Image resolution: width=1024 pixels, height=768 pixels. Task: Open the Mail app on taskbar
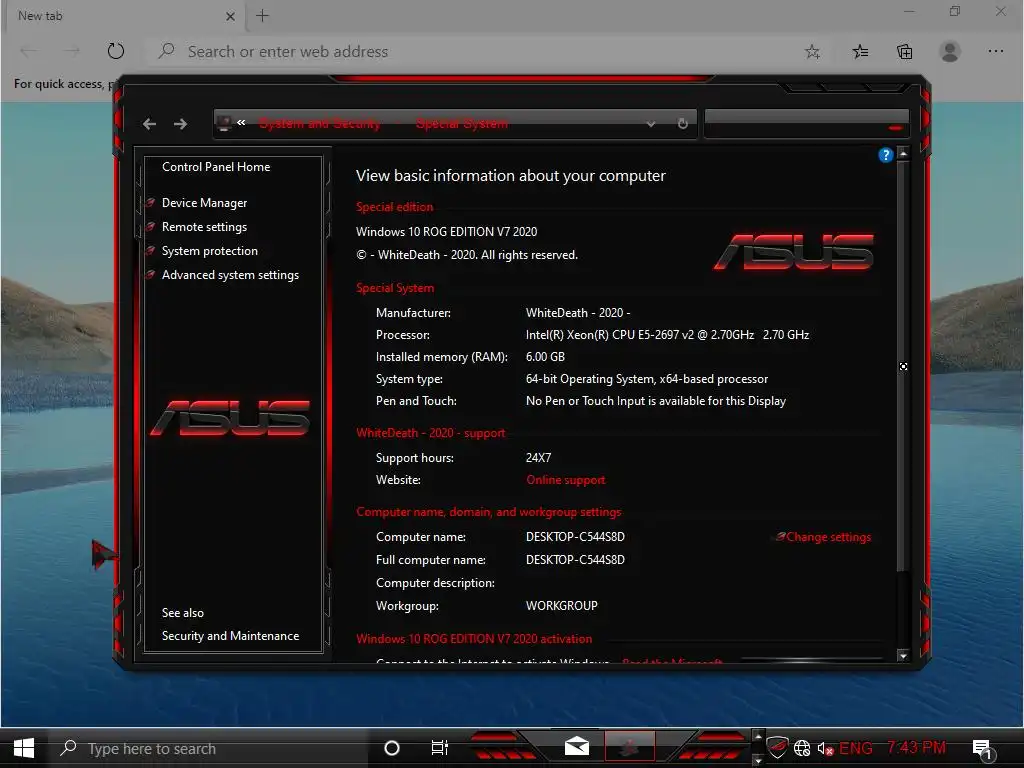click(577, 746)
